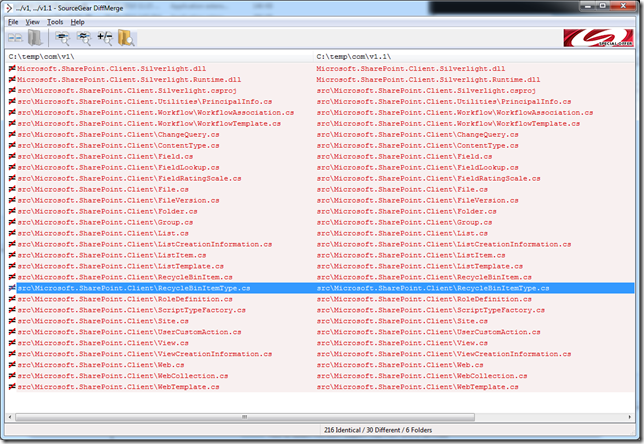Open the Help menu
Image resolution: width=644 pixels, height=444 pixels.
point(78,21)
